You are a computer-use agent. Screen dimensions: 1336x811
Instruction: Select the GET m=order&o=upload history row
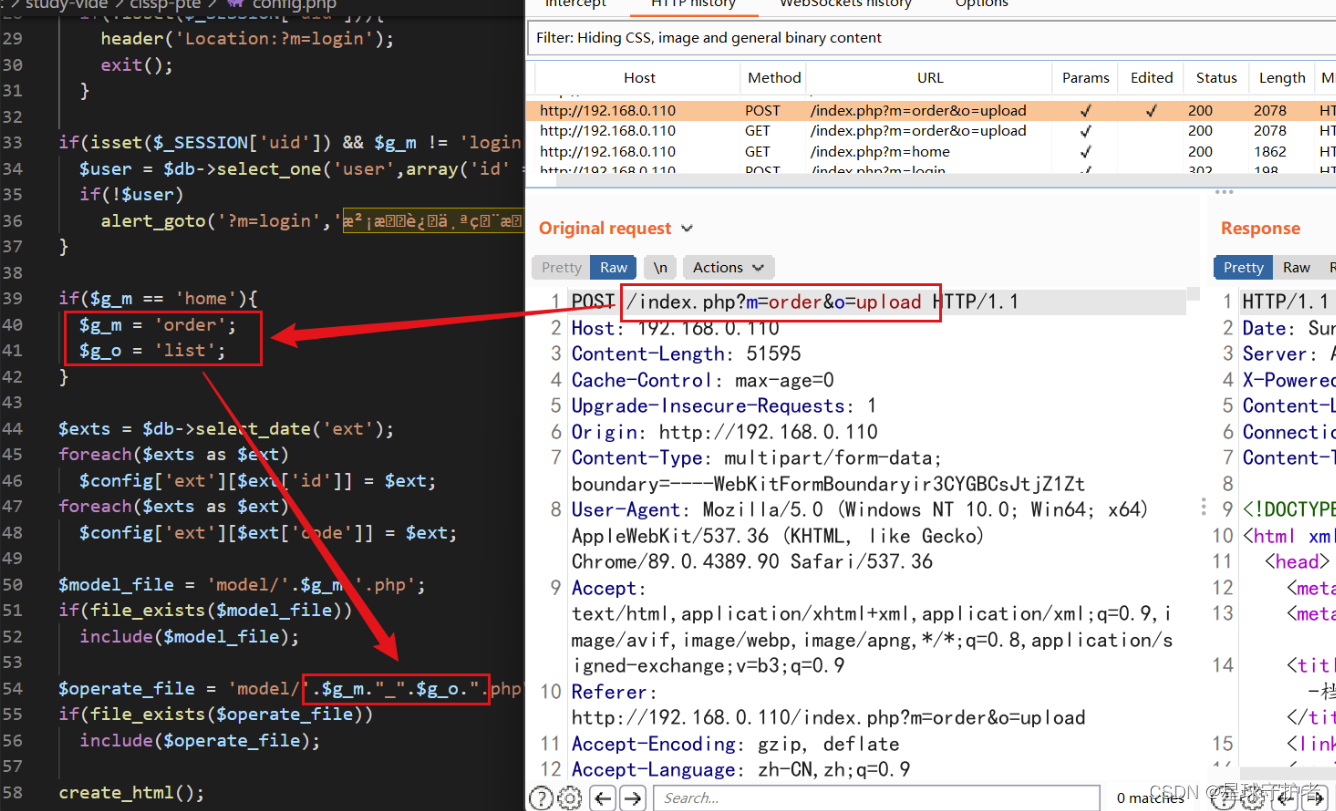pos(931,131)
